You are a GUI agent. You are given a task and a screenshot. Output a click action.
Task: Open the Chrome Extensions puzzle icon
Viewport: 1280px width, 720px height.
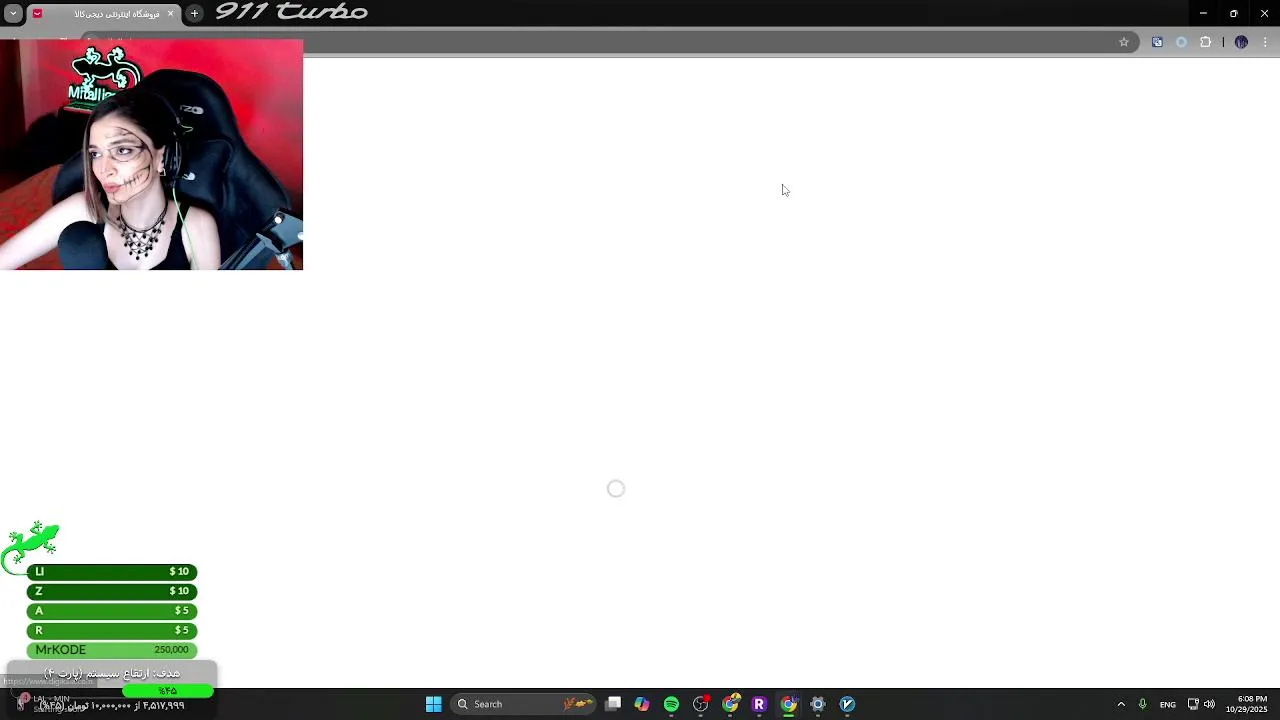1205,42
